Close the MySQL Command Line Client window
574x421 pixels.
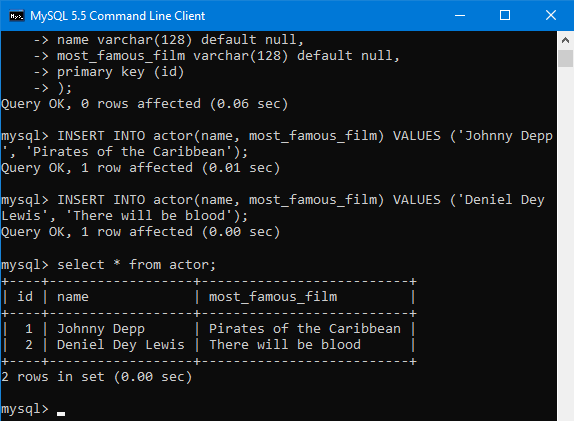551,15
